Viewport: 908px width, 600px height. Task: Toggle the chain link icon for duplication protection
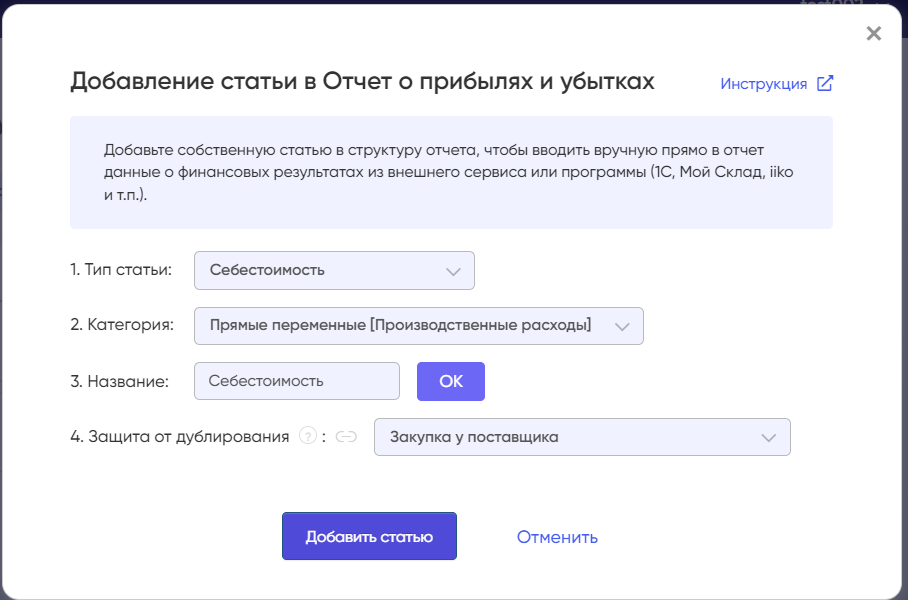(346, 437)
